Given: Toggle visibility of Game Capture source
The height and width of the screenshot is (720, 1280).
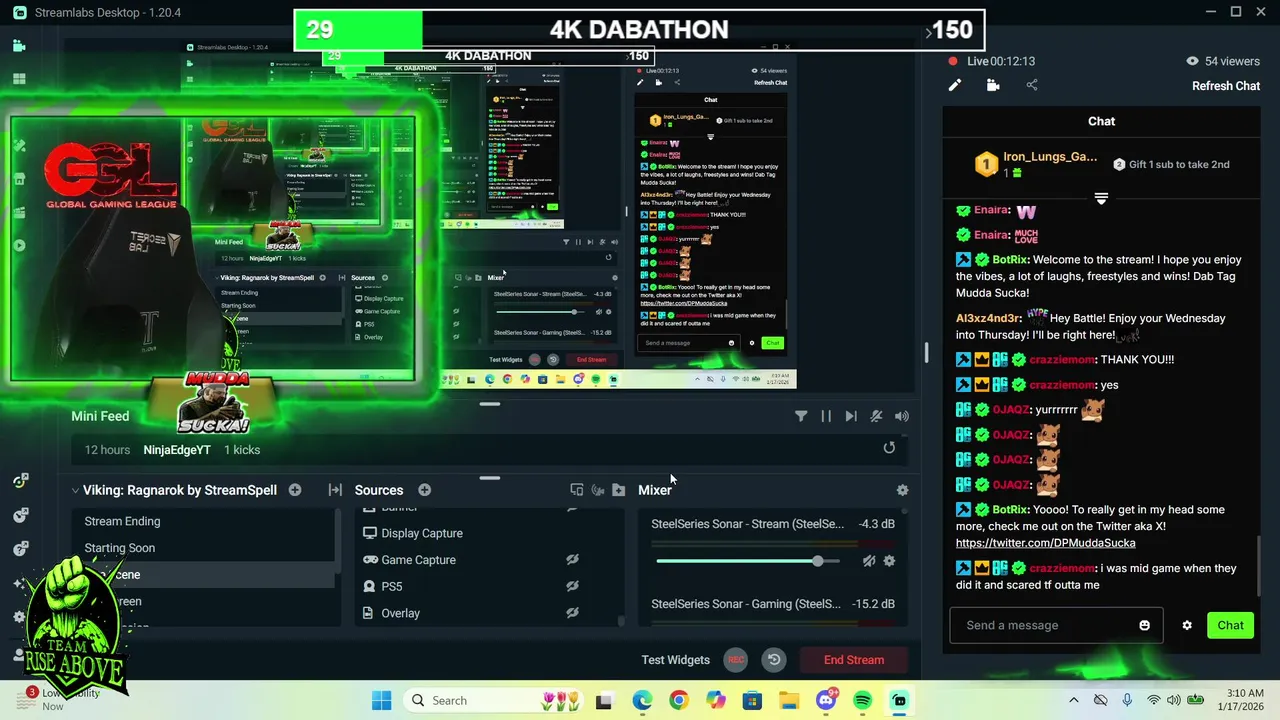Looking at the screenshot, I should 572,560.
